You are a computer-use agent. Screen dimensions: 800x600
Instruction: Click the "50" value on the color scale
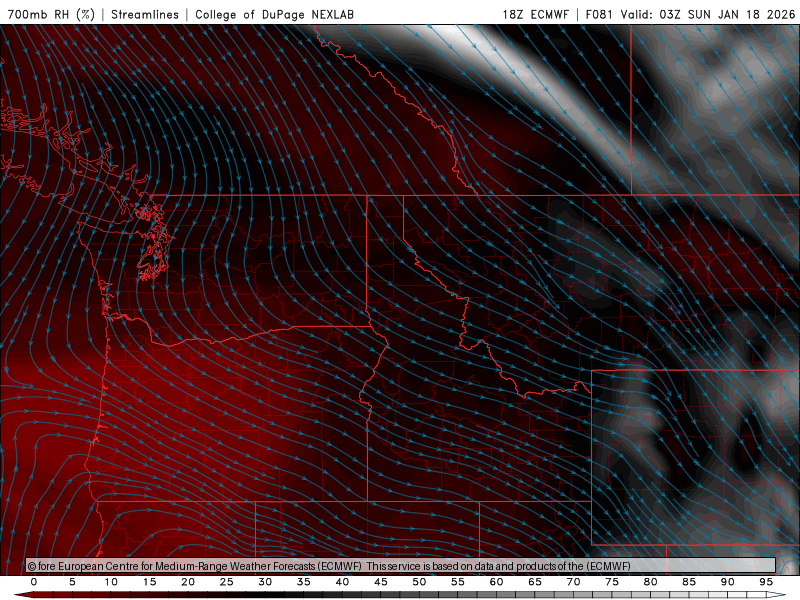pyautogui.click(x=419, y=582)
